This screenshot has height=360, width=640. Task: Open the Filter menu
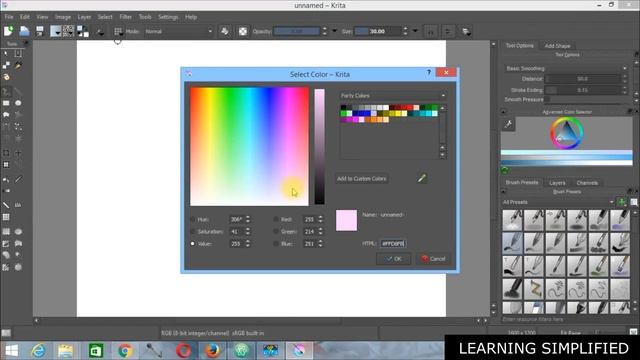pos(126,17)
